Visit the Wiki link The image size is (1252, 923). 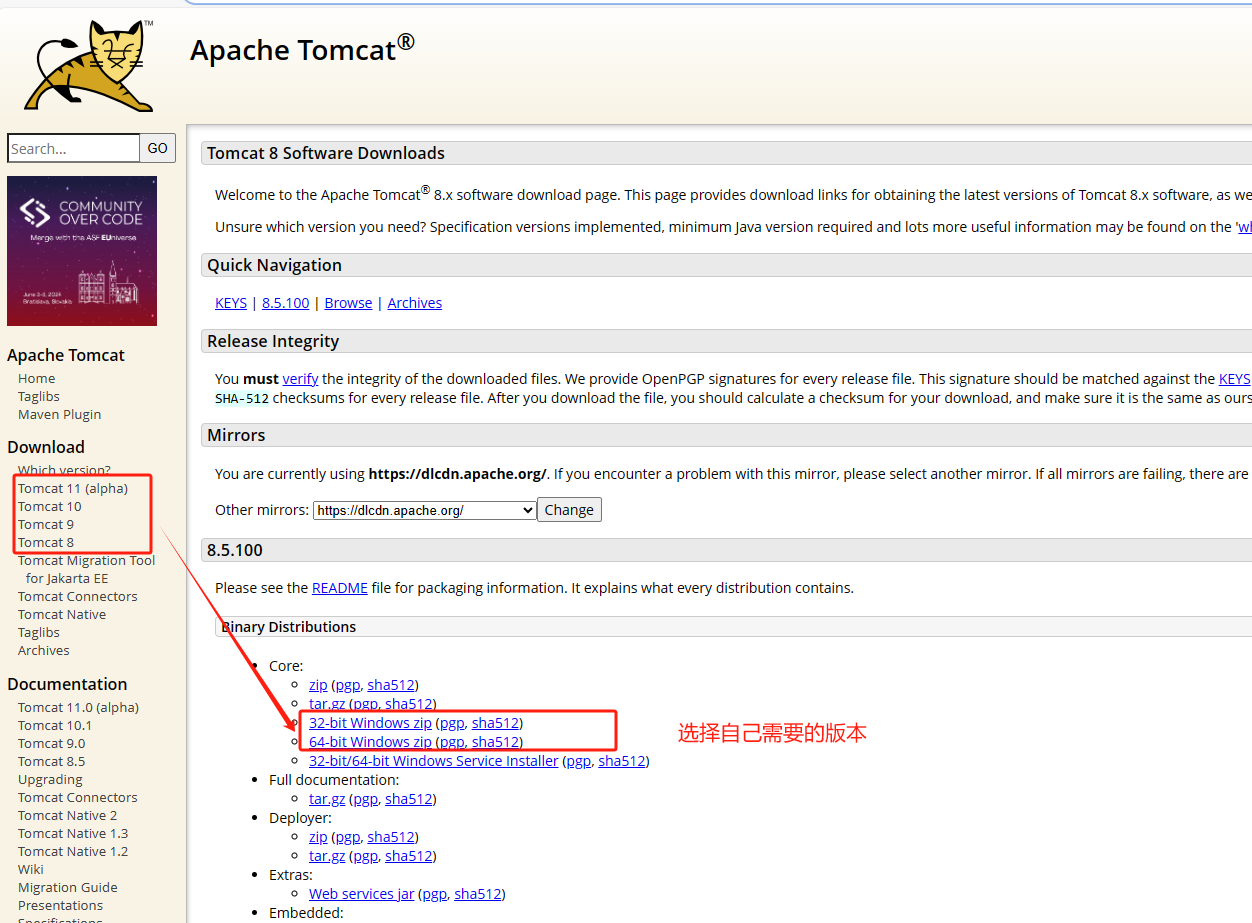coord(31,870)
